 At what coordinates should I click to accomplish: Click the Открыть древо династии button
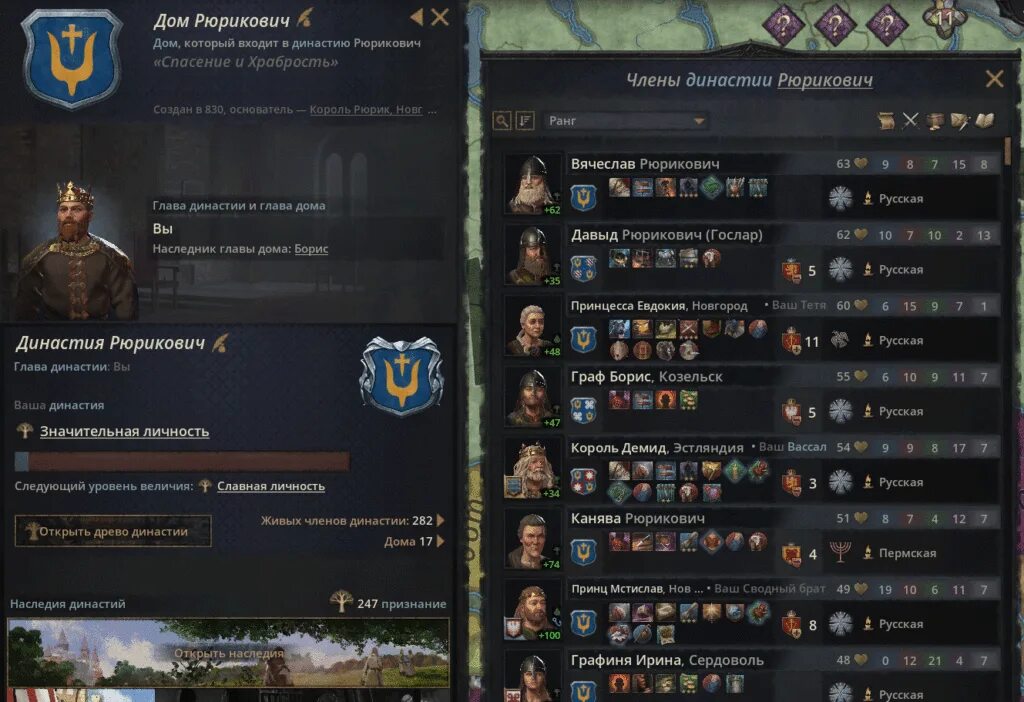113,531
